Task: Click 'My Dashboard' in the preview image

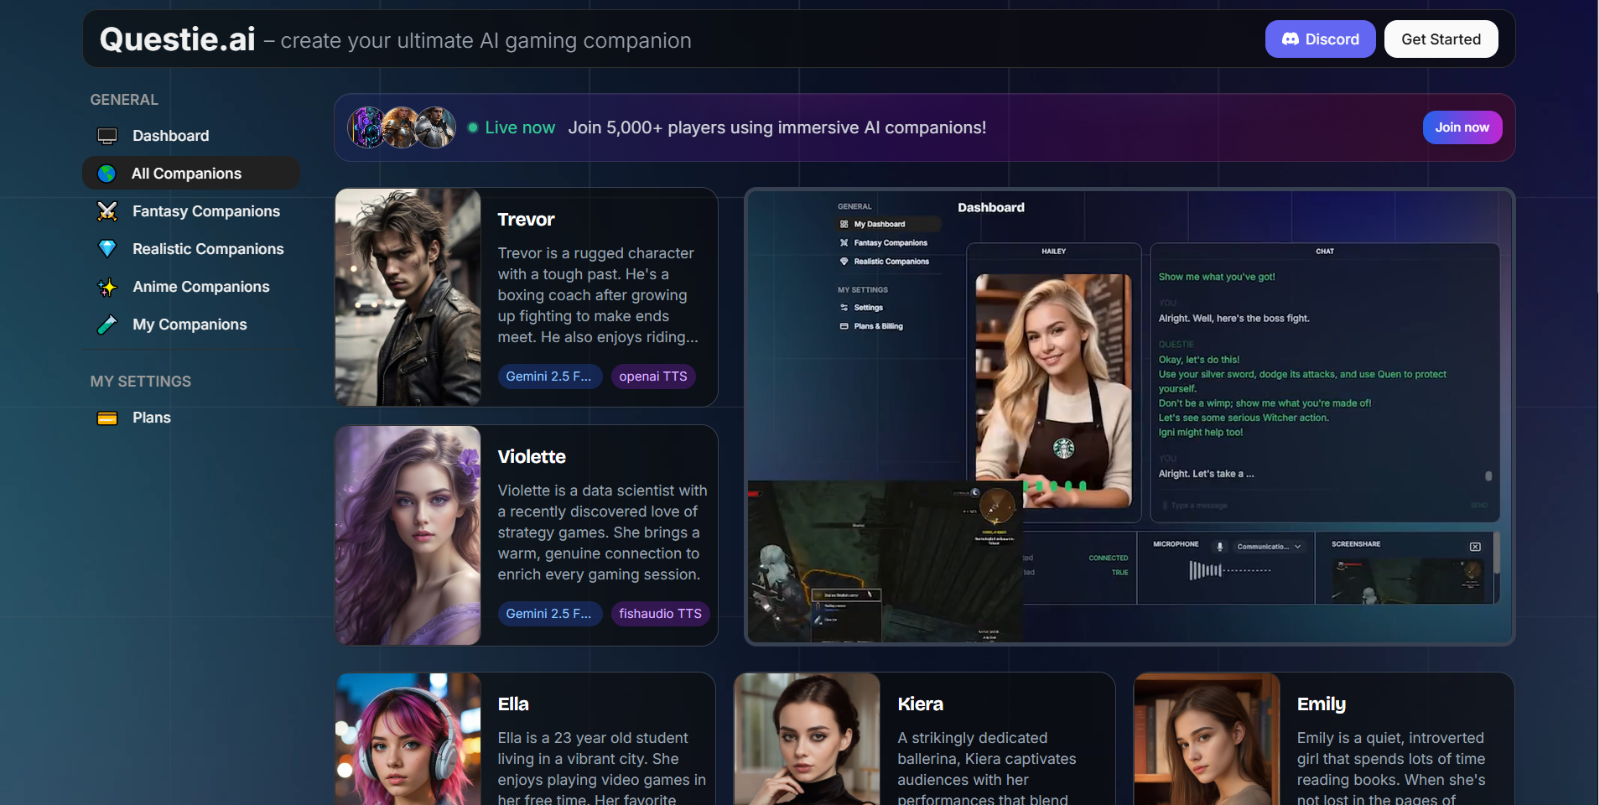Action: (x=879, y=224)
